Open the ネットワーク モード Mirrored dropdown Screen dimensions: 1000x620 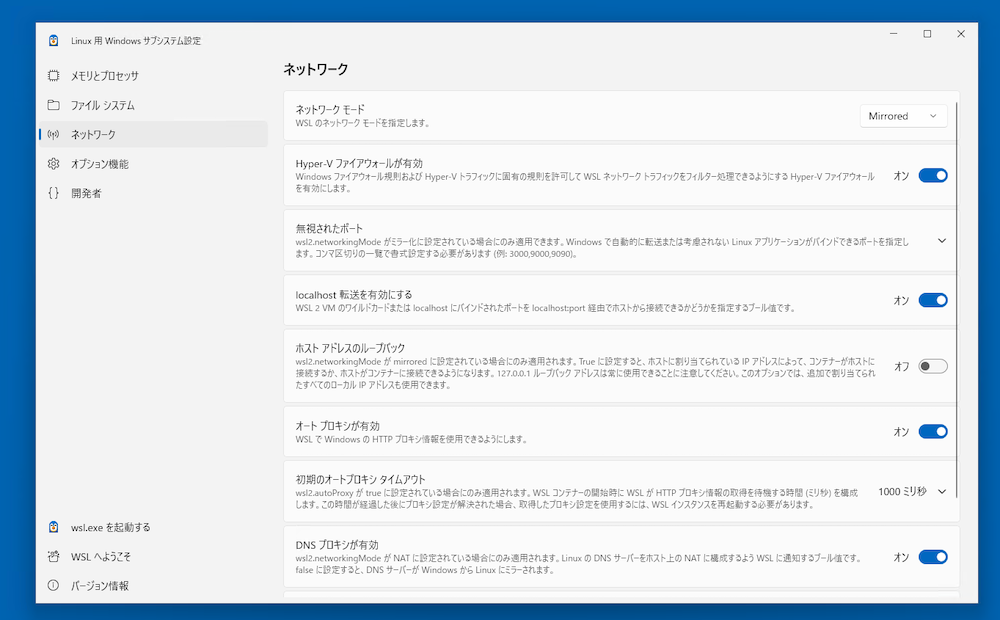903,116
